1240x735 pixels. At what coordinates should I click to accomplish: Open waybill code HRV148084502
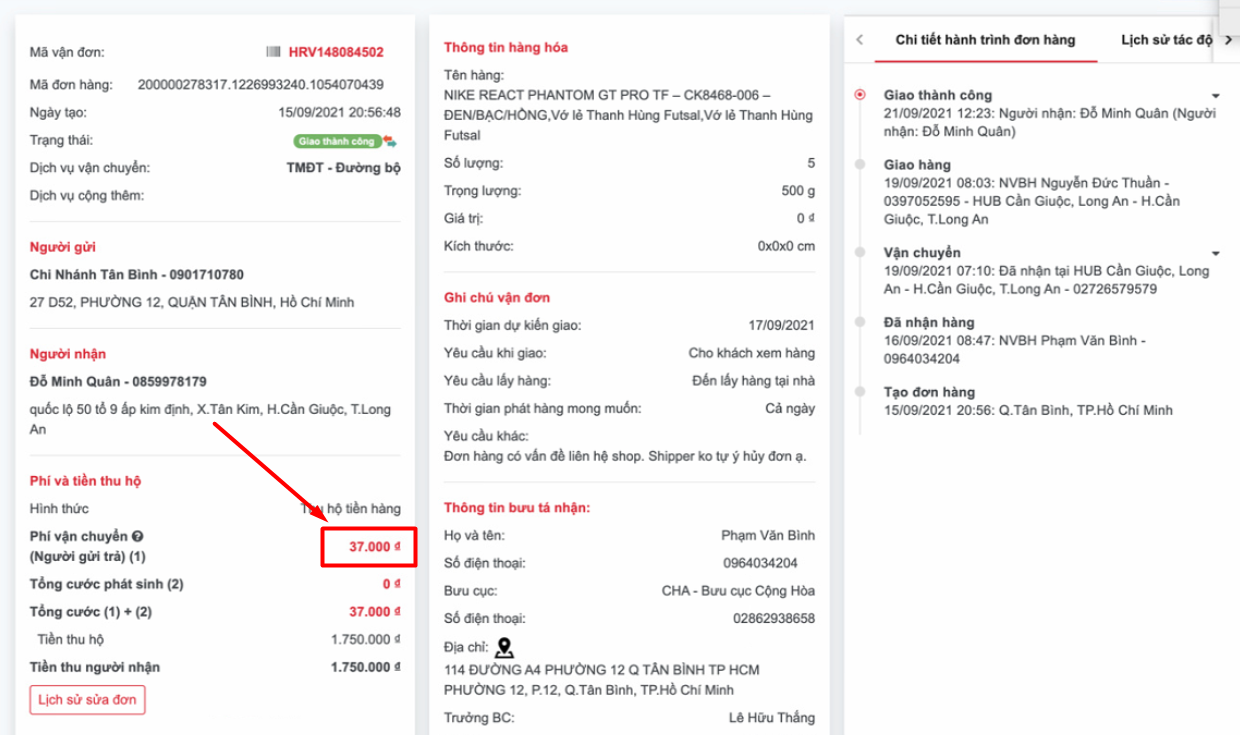tap(336, 52)
